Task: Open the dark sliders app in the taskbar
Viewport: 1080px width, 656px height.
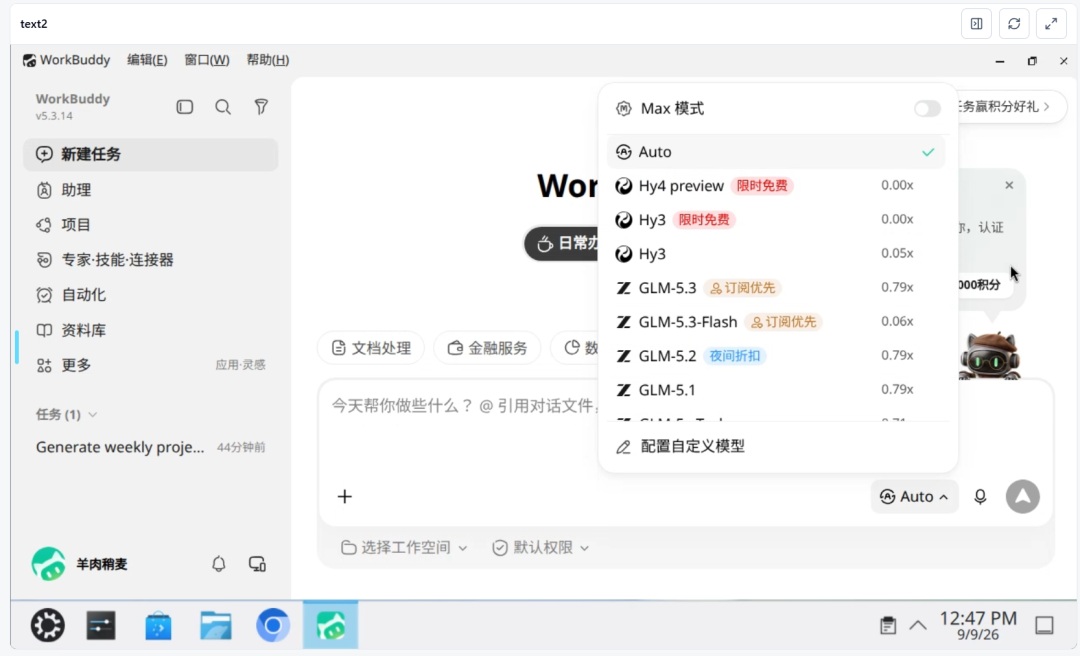Action: click(101, 625)
